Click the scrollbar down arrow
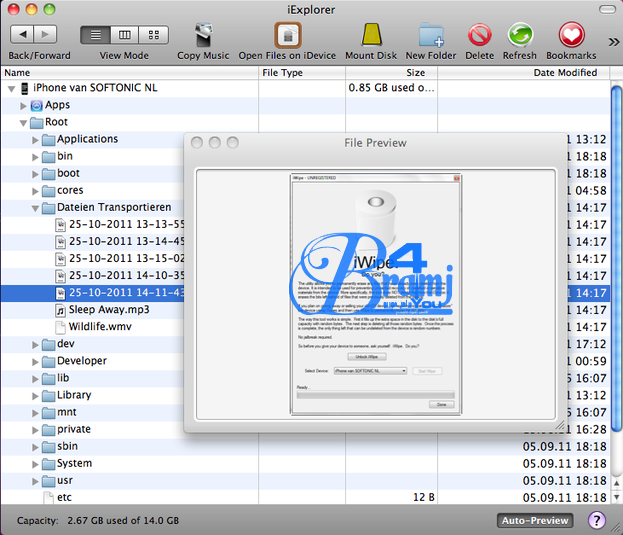 pyautogui.click(x=616, y=497)
